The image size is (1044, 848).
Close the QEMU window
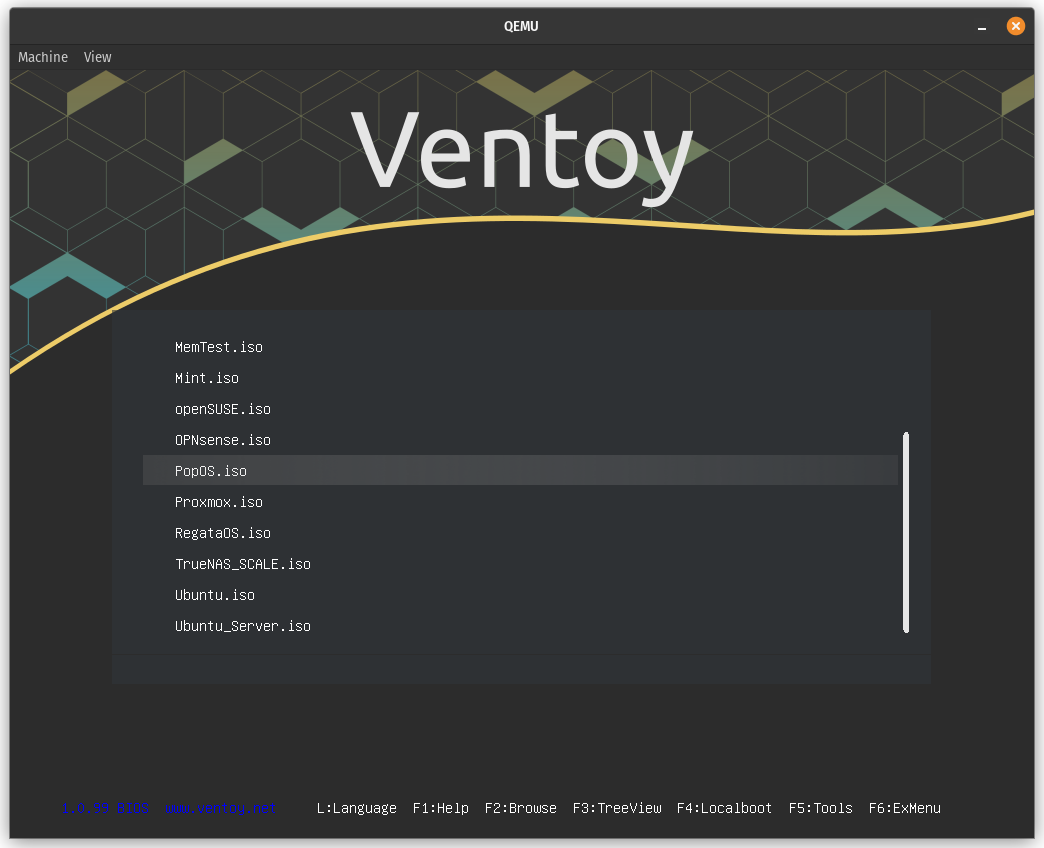point(1015,26)
